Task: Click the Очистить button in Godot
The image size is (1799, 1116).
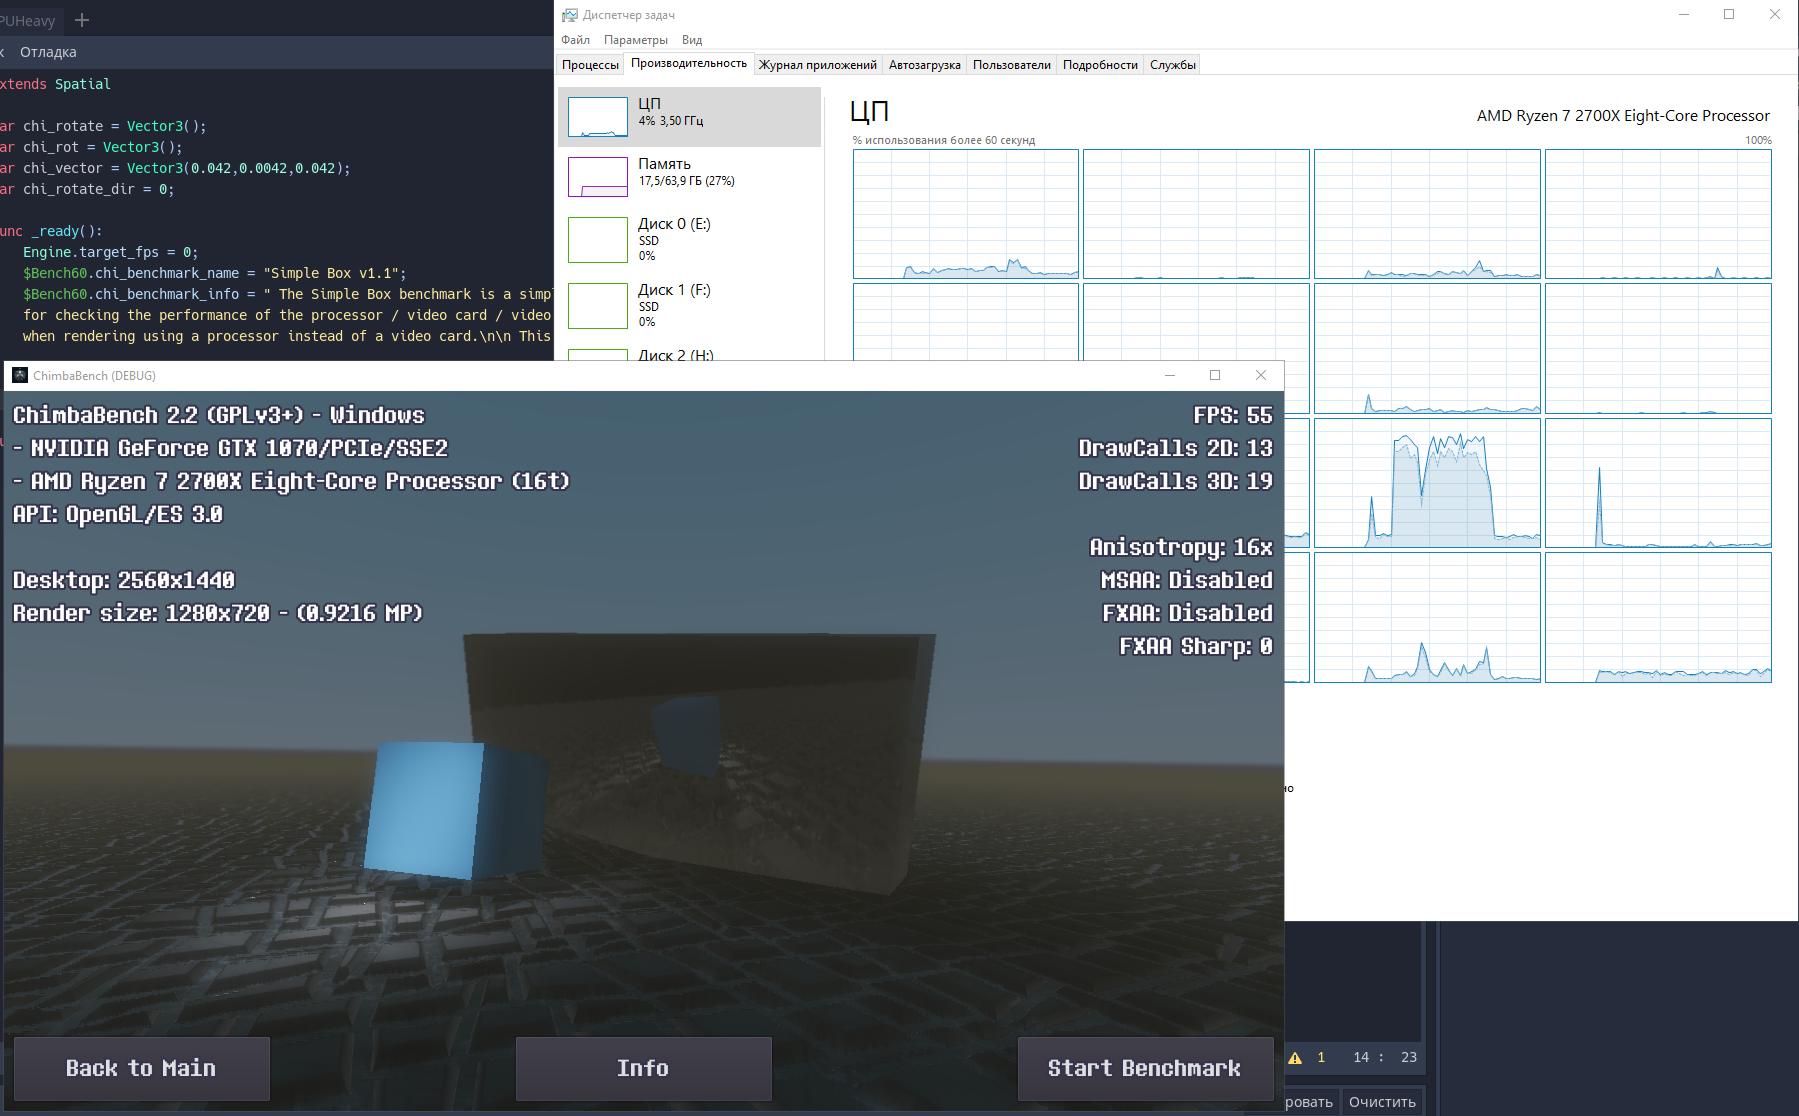Action: point(1382,1101)
